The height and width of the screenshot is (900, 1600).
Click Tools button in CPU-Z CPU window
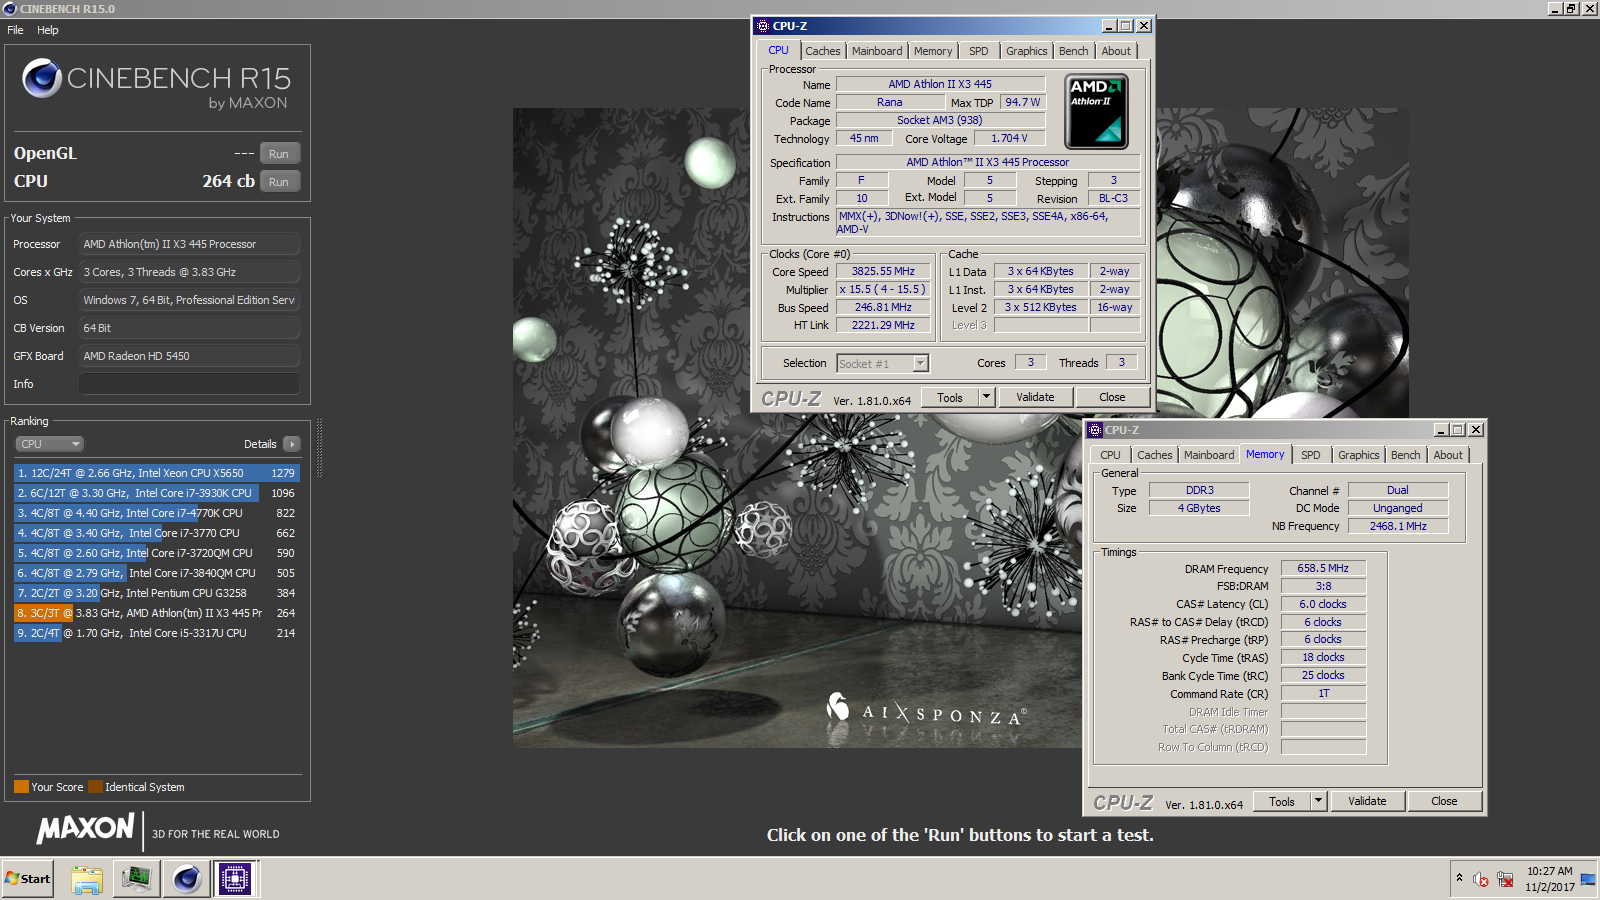pyautogui.click(x=950, y=397)
